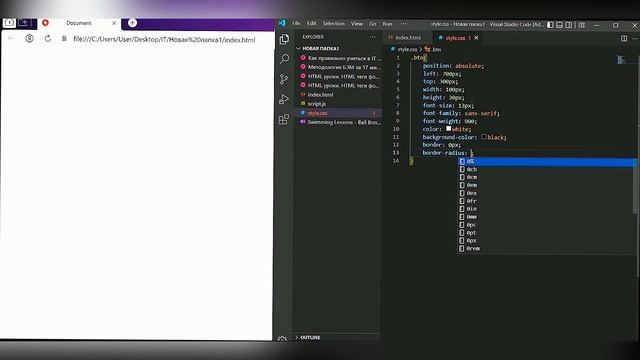The width and height of the screenshot is (640, 360).
Task: Select style.css in the file explorer
Action: [x=339, y=113]
